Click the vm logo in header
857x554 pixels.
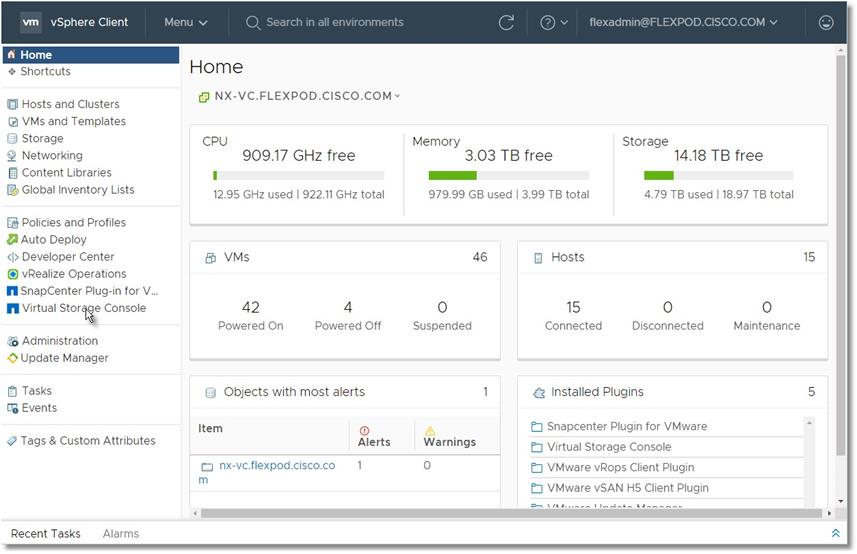[x=31, y=22]
